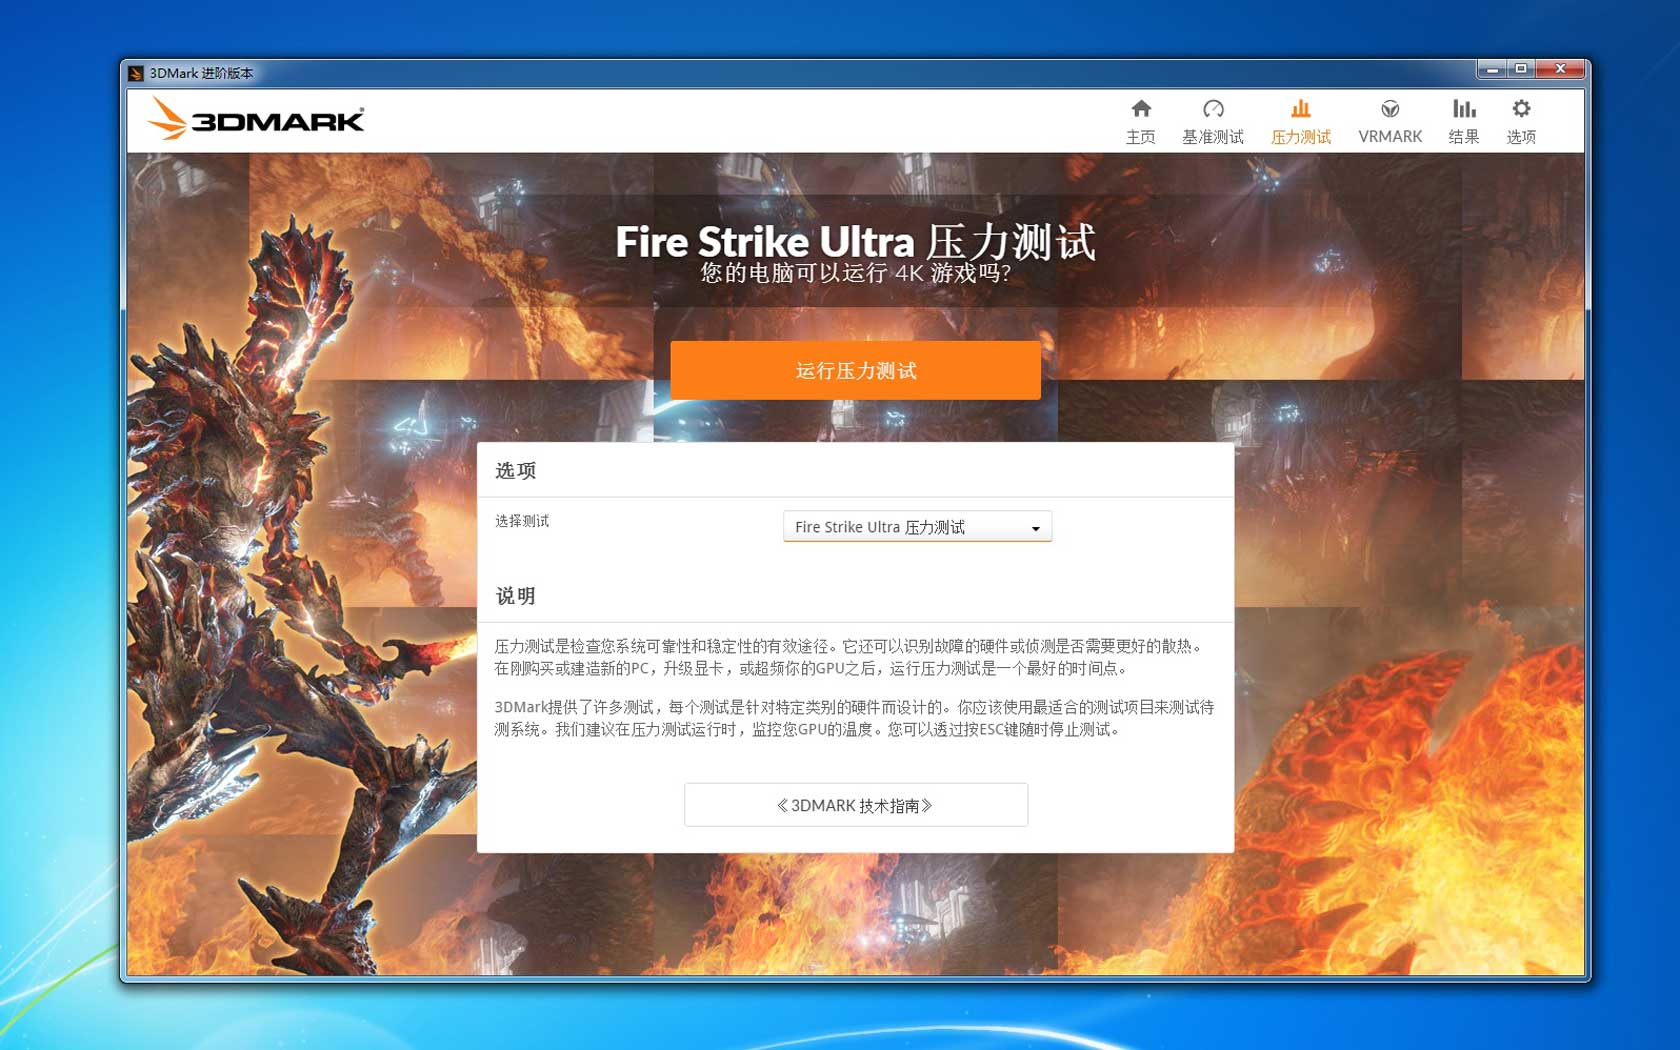The image size is (1680, 1050).
Task: Click the paragraph starting 3DMark提供了许多测试
Action: click(854, 718)
